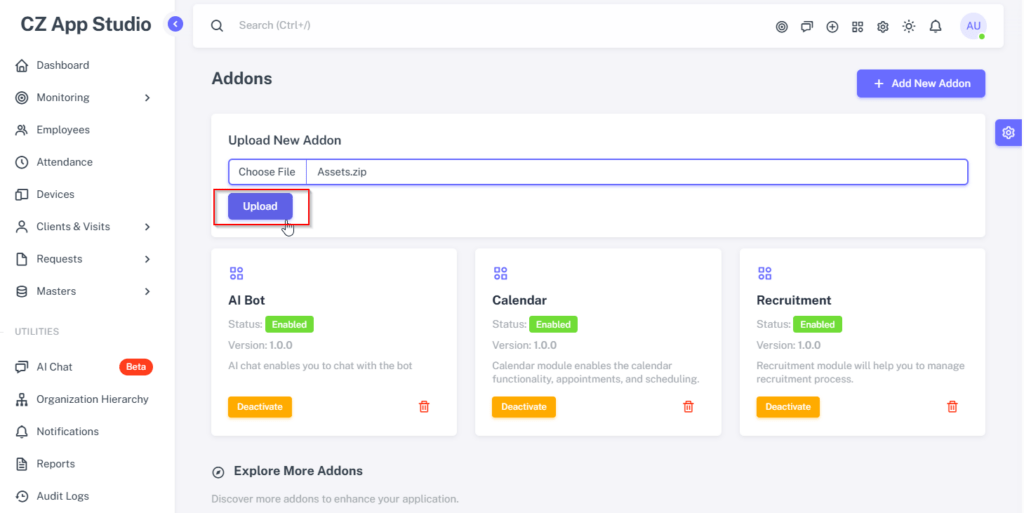
Task: Collapse sidebar with the purple arrow button
Action: 175,24
